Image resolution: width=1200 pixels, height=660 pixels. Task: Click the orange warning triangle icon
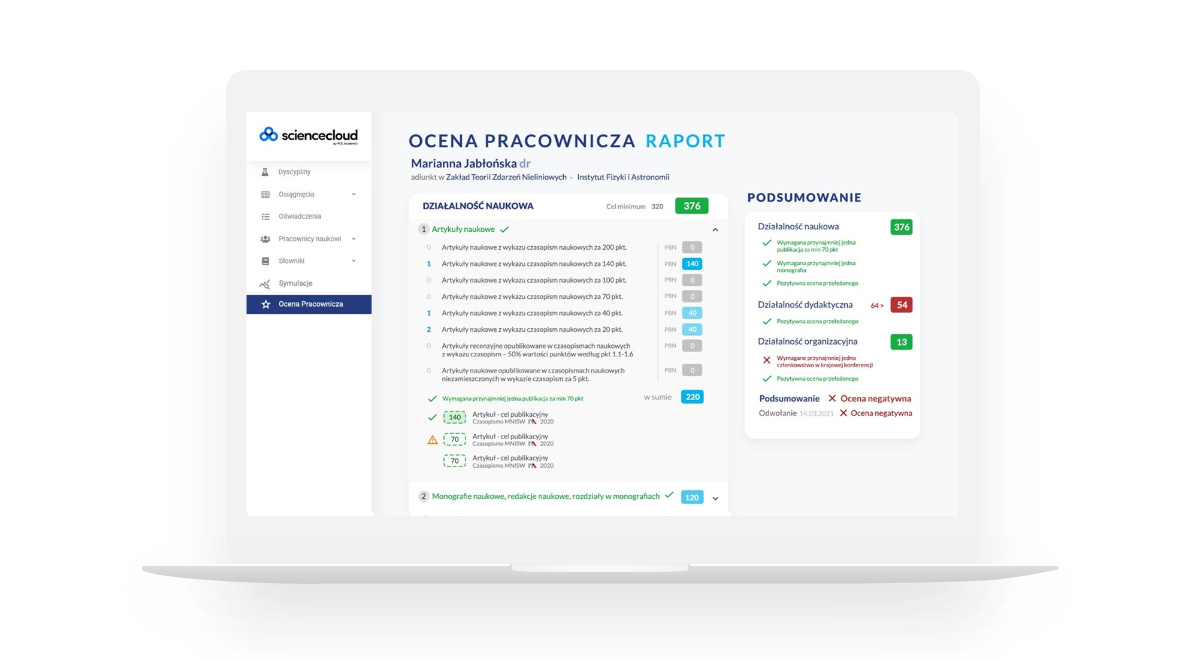(432, 439)
